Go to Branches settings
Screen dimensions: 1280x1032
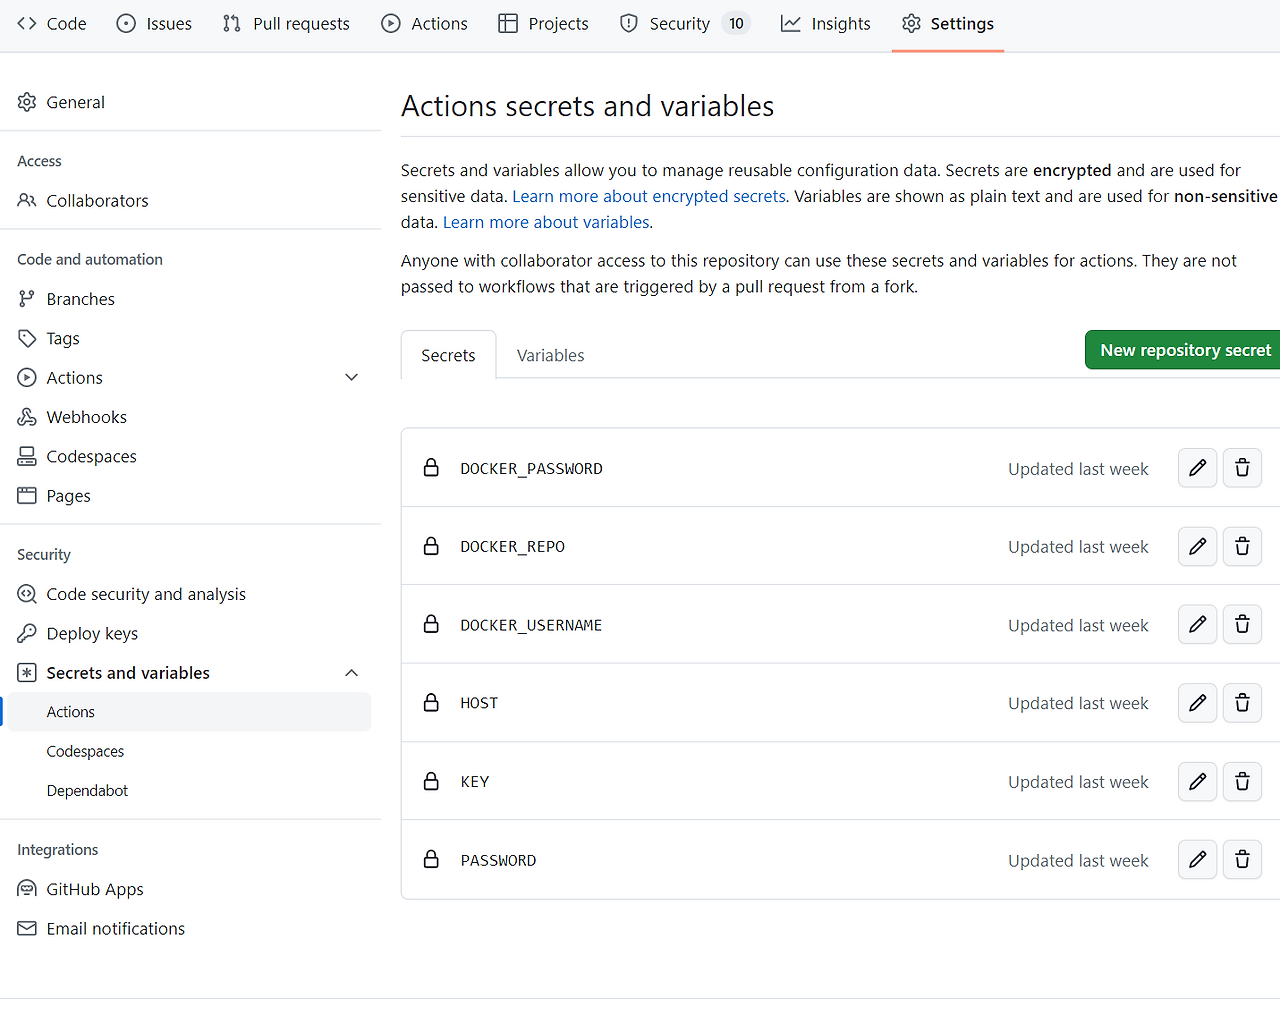tap(80, 299)
